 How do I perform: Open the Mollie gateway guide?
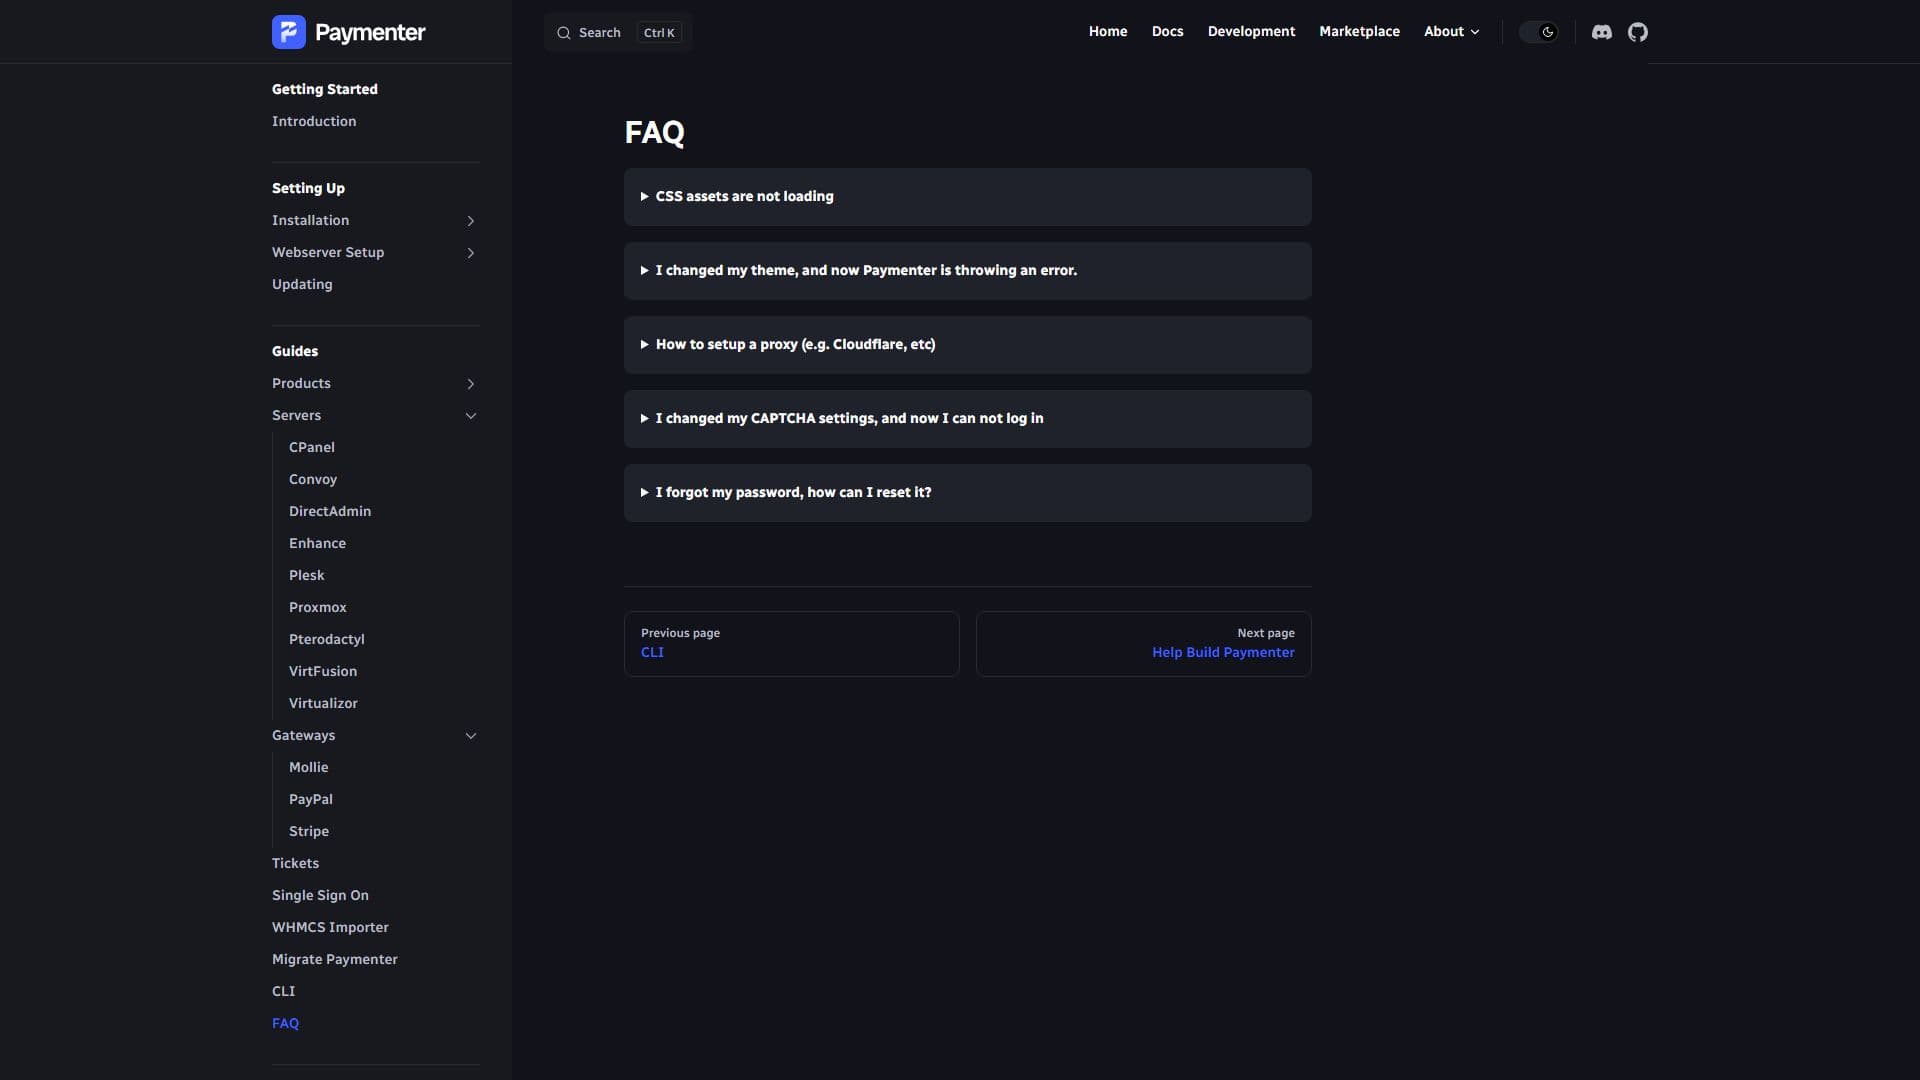[x=309, y=767]
